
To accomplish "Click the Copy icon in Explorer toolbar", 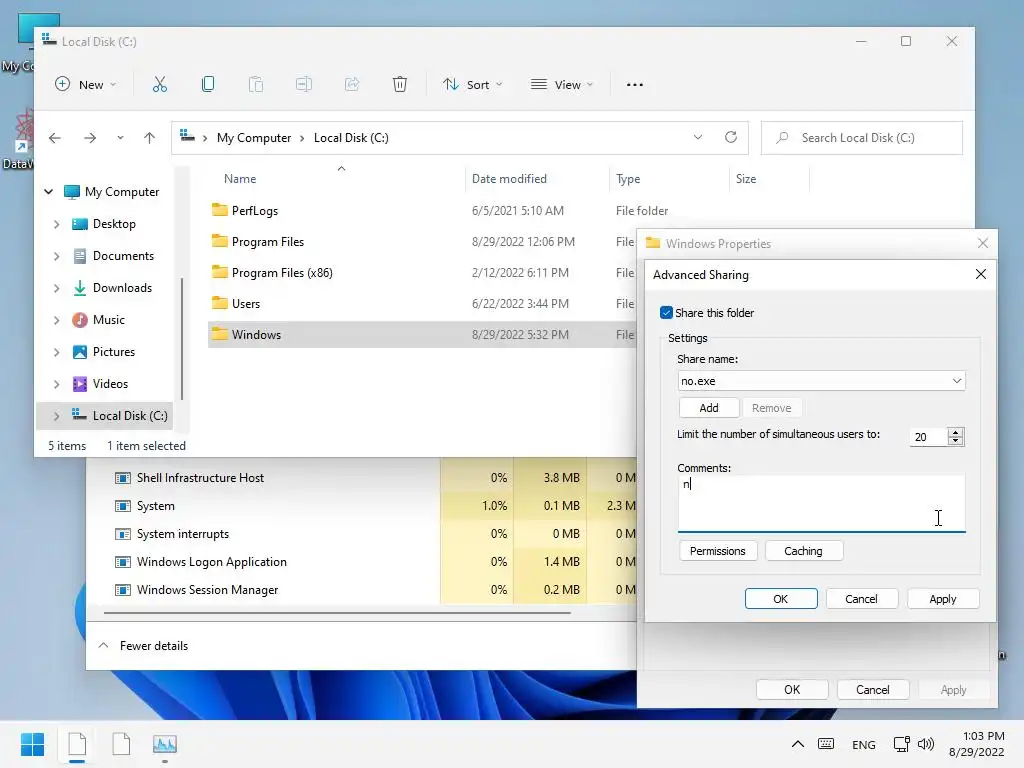I will pyautogui.click(x=208, y=84).
